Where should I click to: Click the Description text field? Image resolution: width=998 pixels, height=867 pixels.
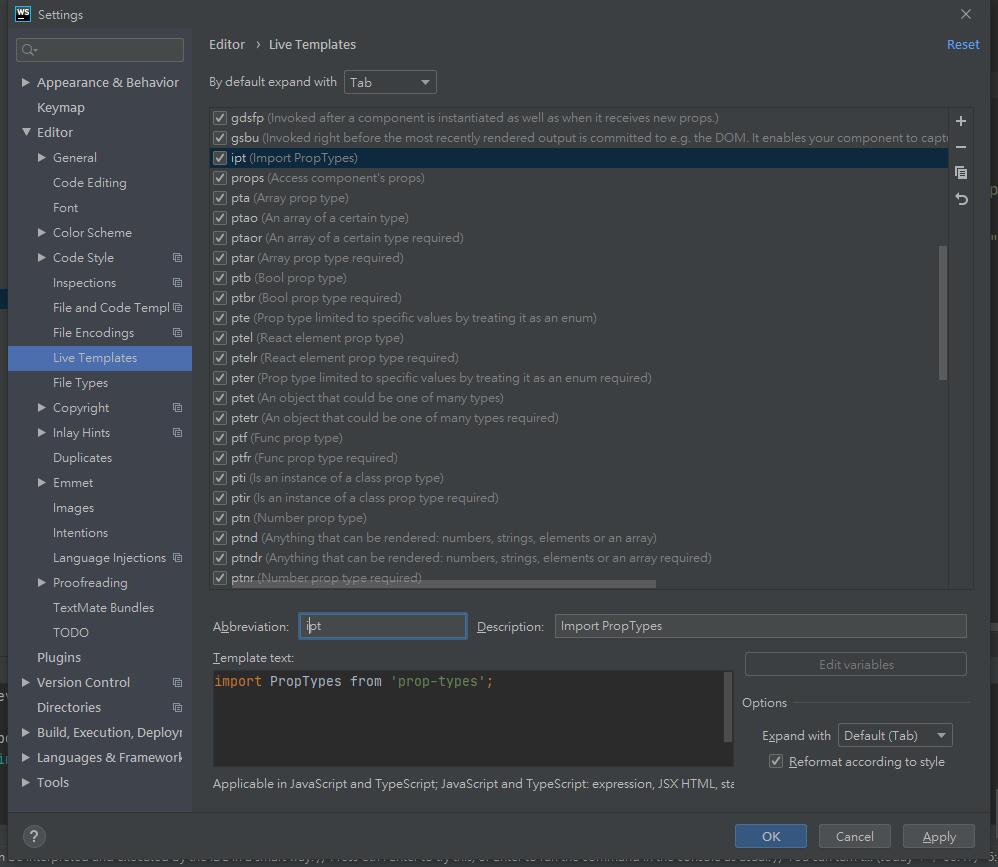pos(760,626)
